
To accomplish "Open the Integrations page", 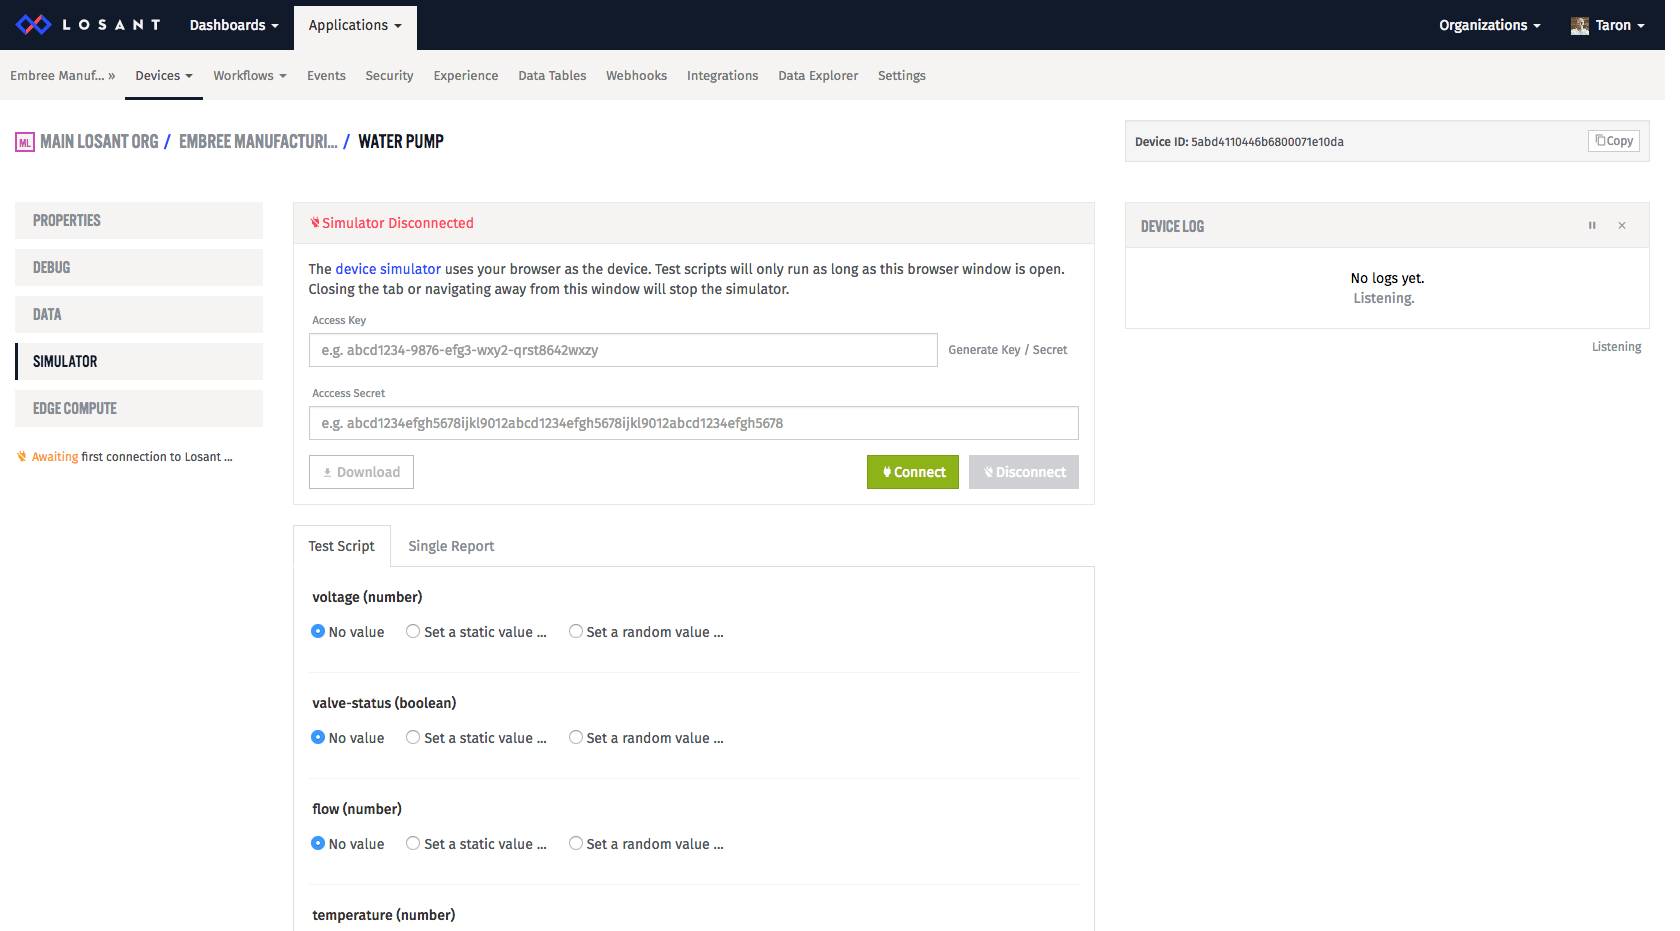I will point(722,76).
